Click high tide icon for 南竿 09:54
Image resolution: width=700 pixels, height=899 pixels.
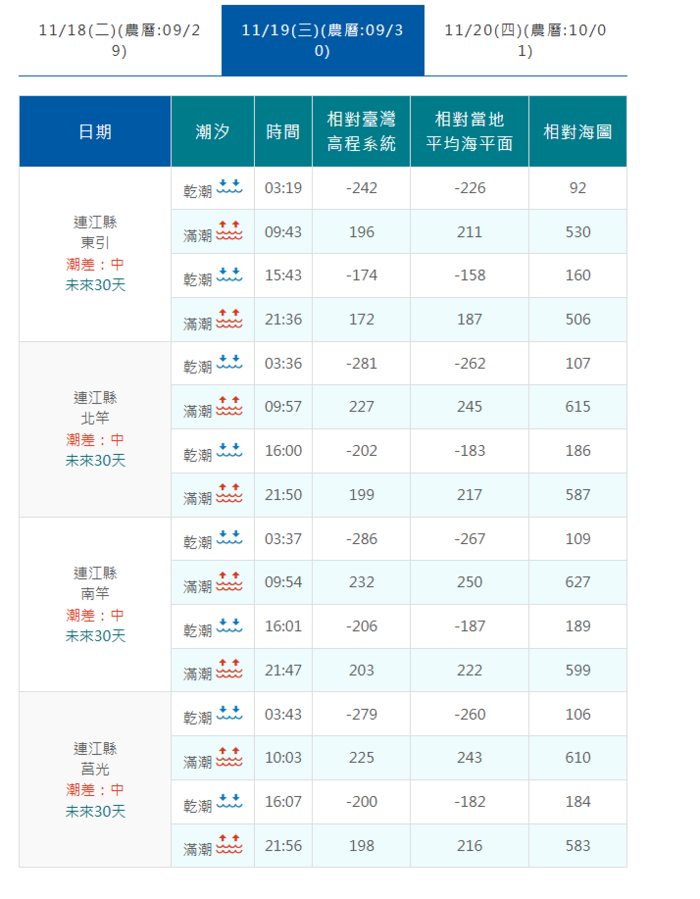(230, 582)
